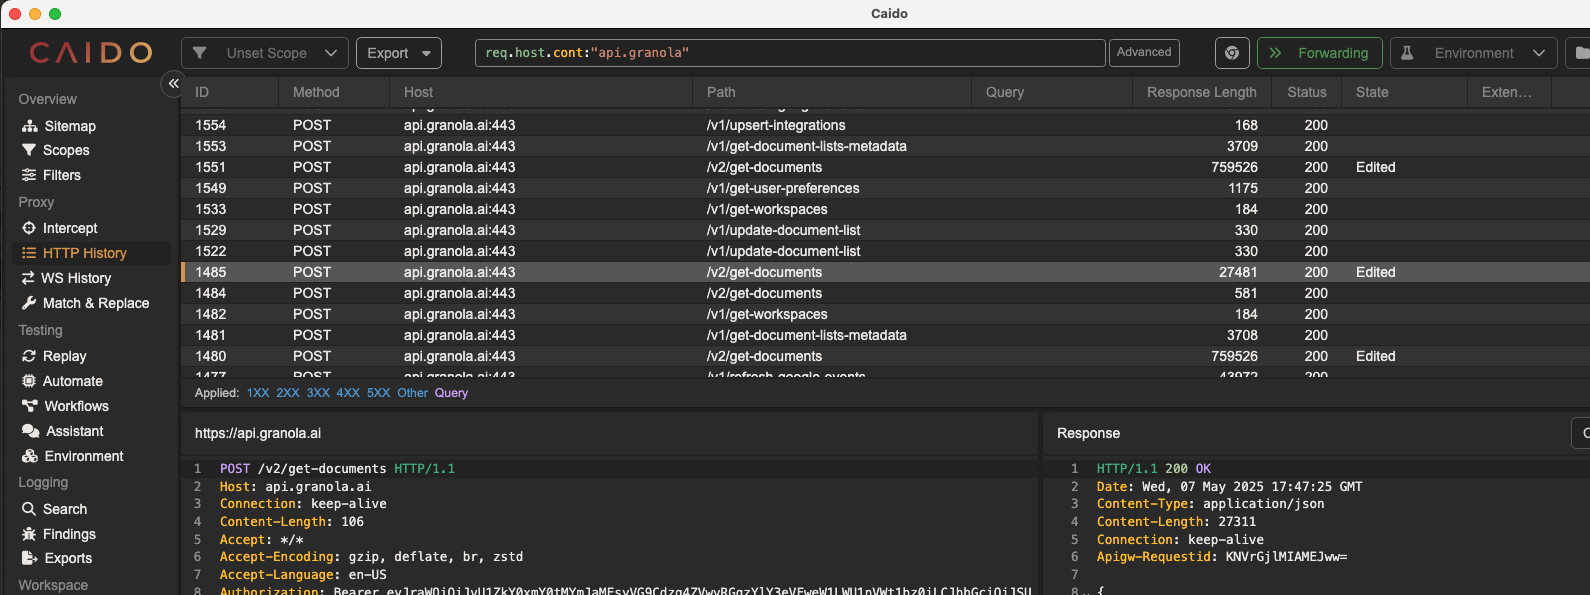
Task: Select request row with ID 1482
Action: point(885,314)
